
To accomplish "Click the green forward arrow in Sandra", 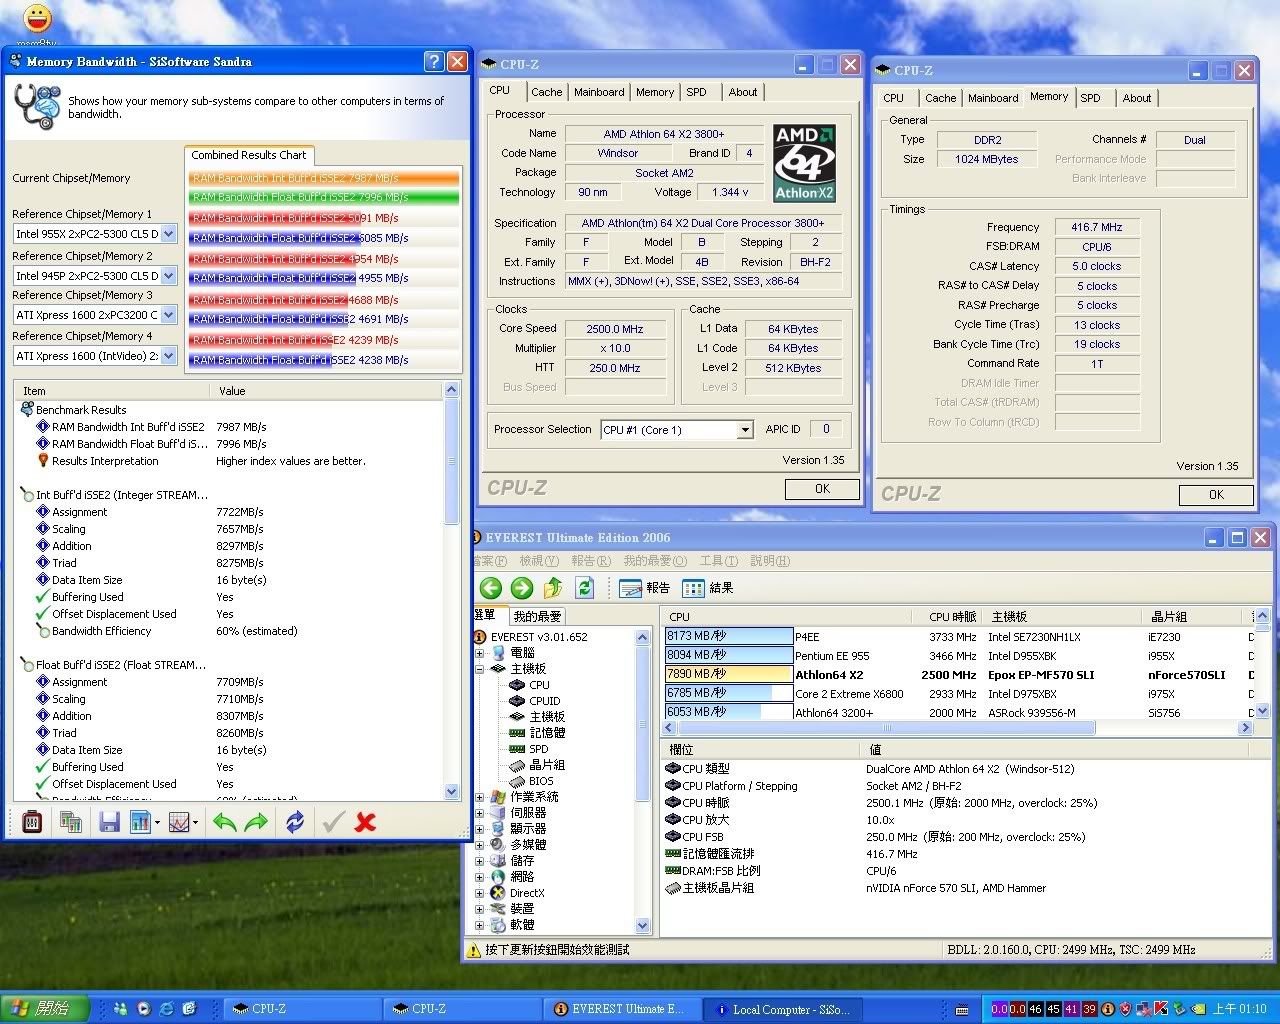I will (x=257, y=822).
